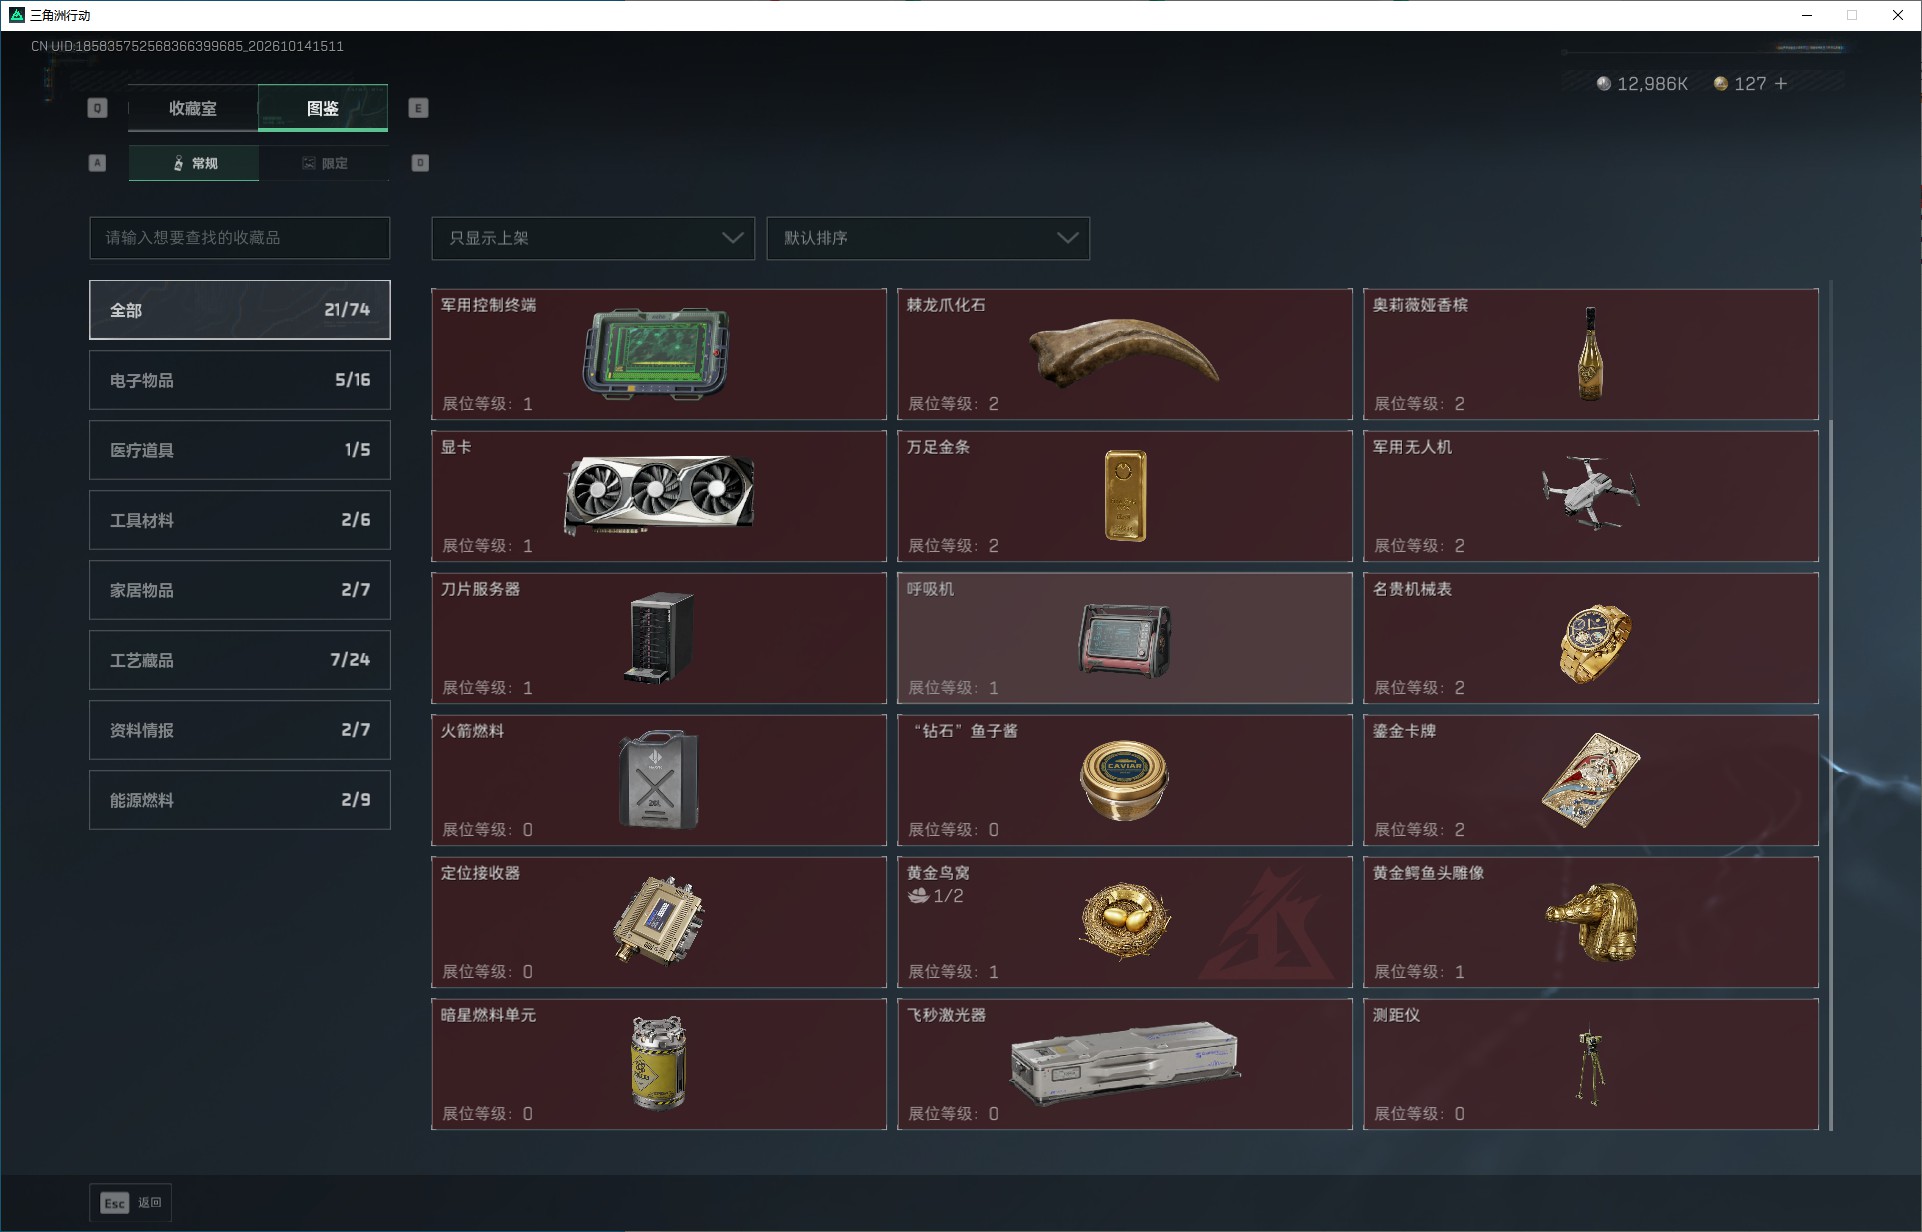Switch to the 收藏室 tab
Viewport: 1922px width, 1232px height.
[x=193, y=108]
